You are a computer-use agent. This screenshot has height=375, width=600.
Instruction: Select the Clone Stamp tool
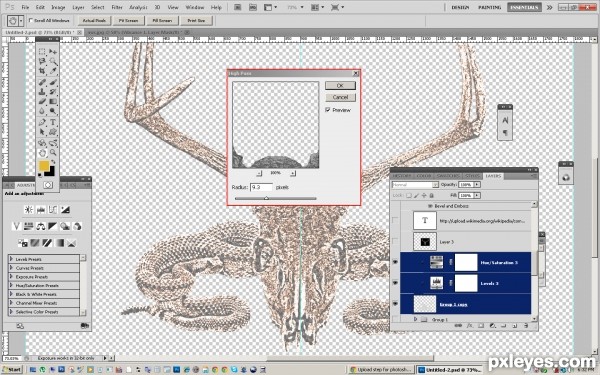pyautogui.click(x=42, y=92)
